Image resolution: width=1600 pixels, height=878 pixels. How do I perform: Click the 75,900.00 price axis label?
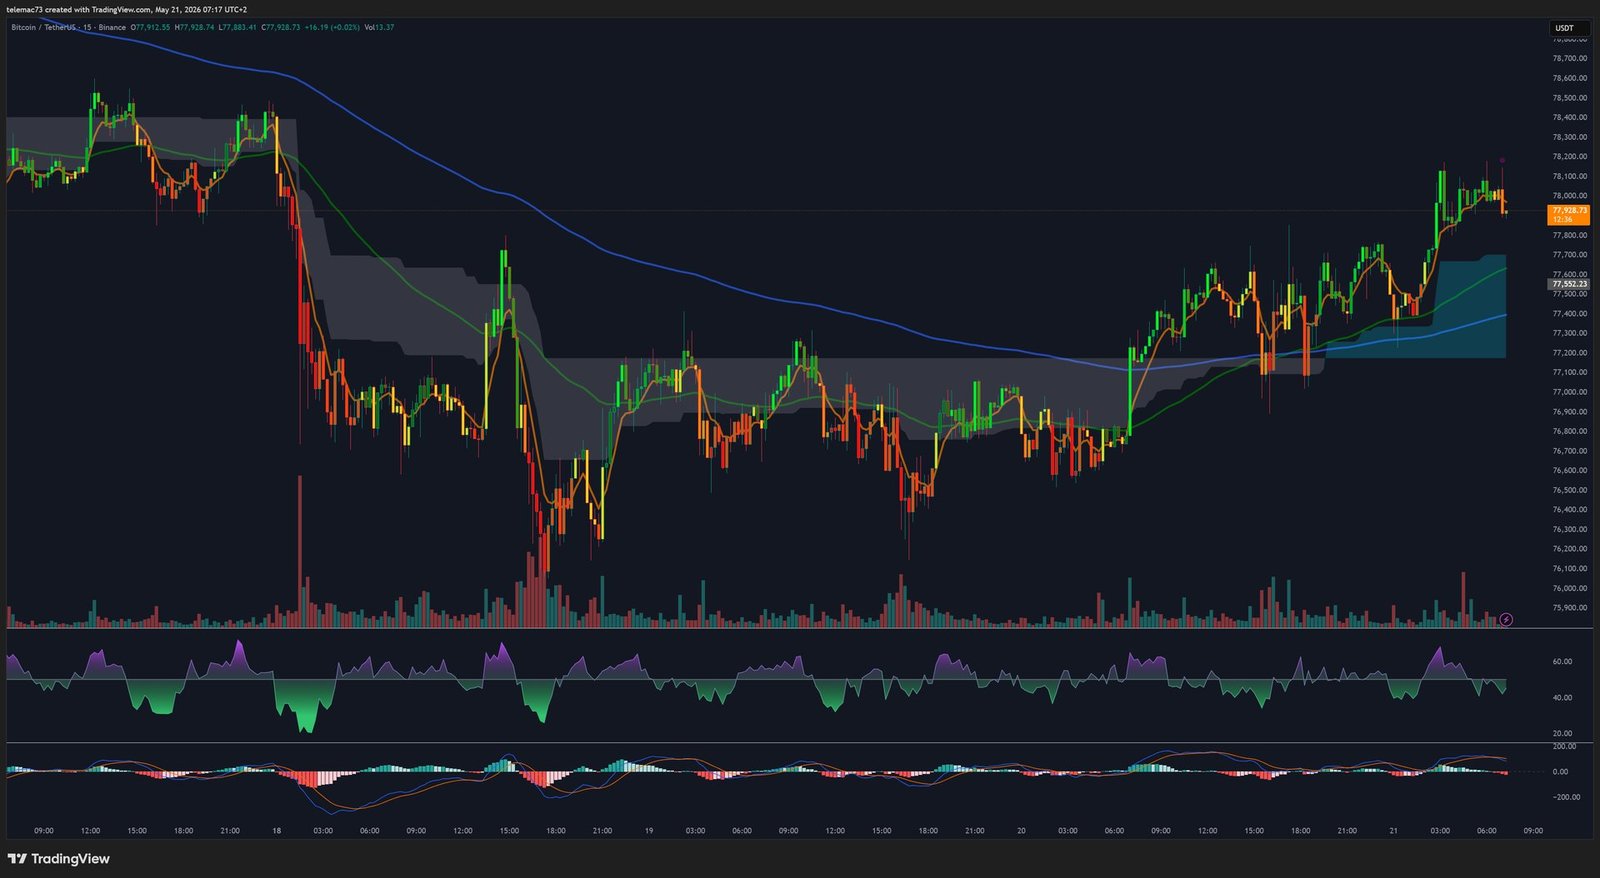pos(1569,608)
